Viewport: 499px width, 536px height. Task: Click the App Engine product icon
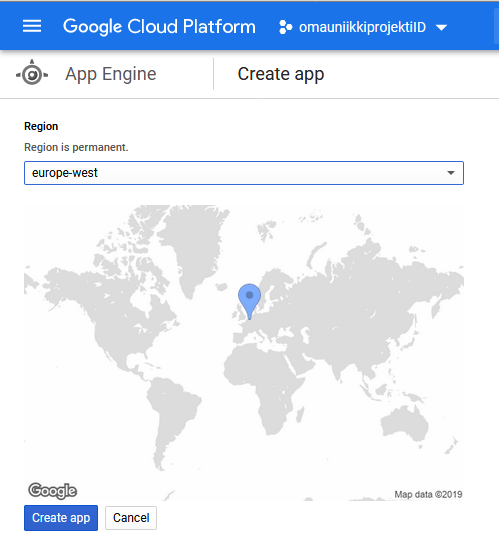32,73
